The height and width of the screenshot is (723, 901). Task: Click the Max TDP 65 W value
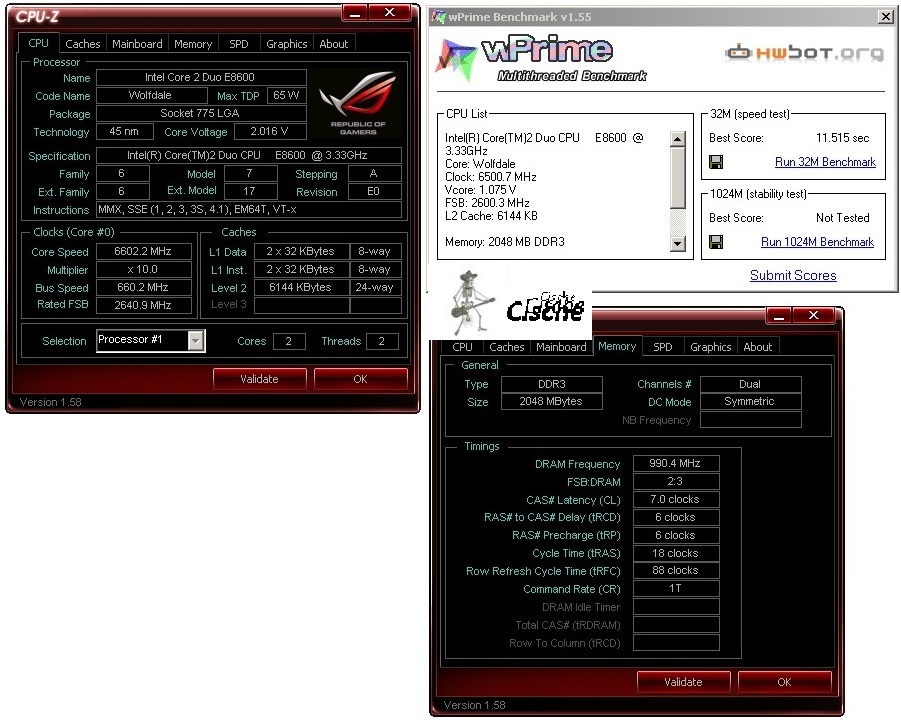point(286,95)
